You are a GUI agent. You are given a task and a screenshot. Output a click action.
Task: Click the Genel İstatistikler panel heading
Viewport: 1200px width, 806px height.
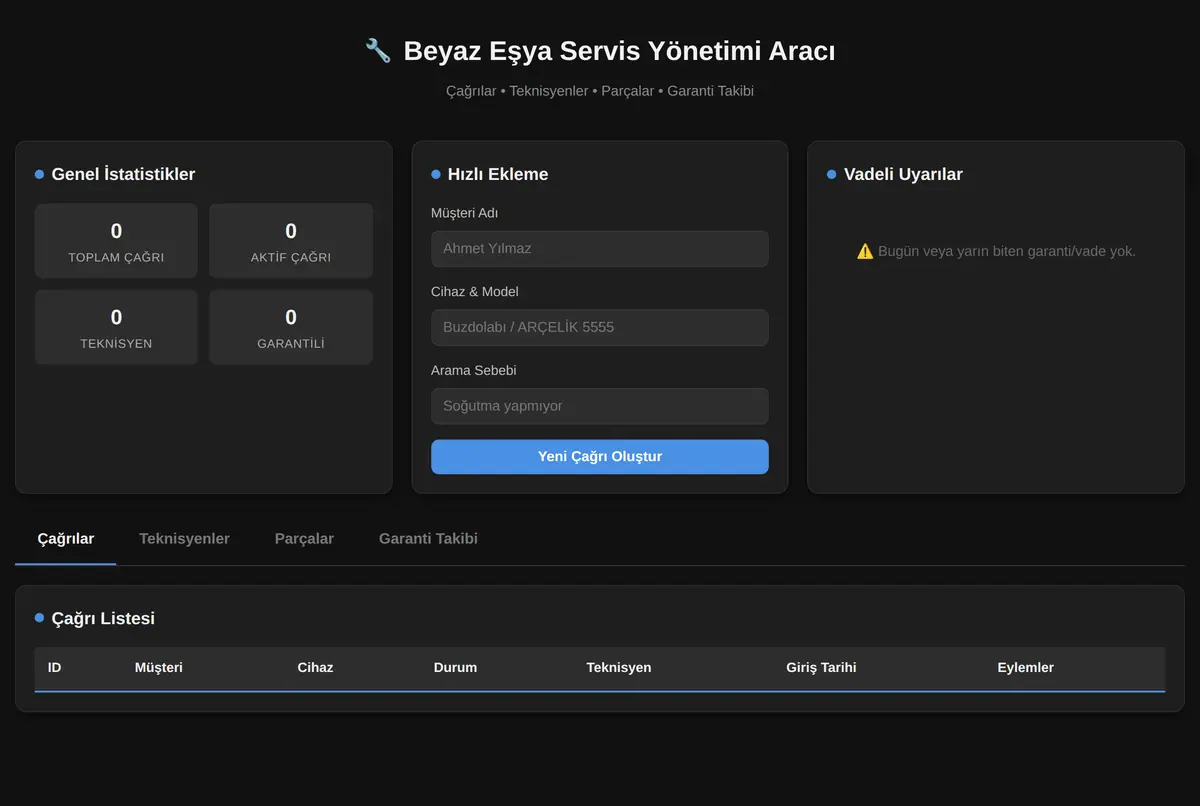point(123,174)
